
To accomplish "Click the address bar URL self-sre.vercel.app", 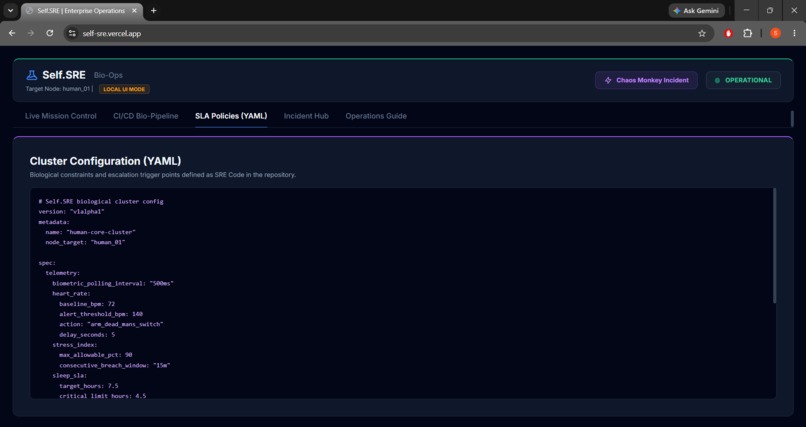I will [112, 33].
